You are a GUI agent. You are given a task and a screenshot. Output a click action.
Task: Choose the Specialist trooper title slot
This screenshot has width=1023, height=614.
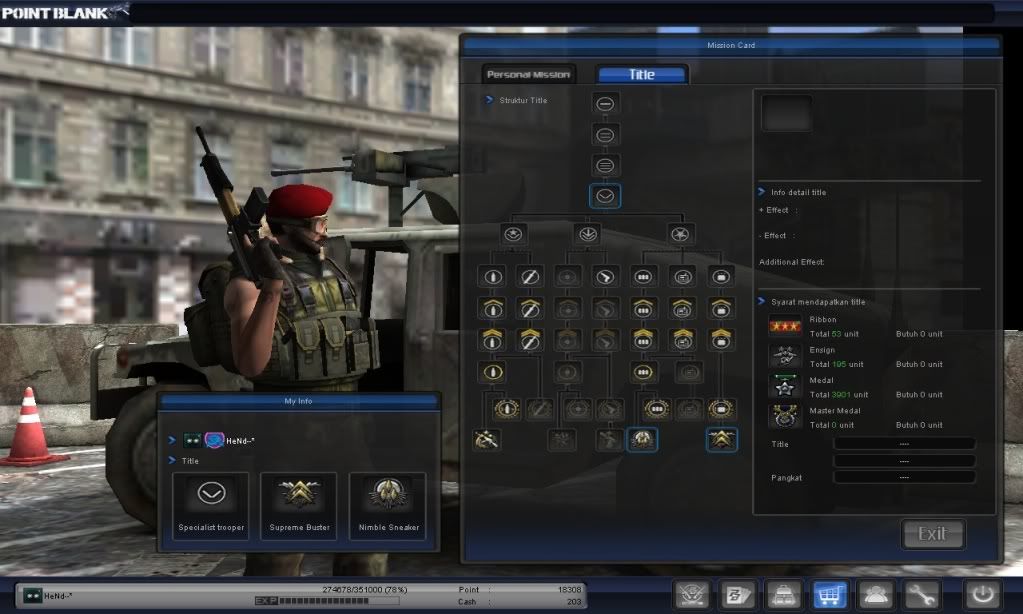(x=211, y=506)
